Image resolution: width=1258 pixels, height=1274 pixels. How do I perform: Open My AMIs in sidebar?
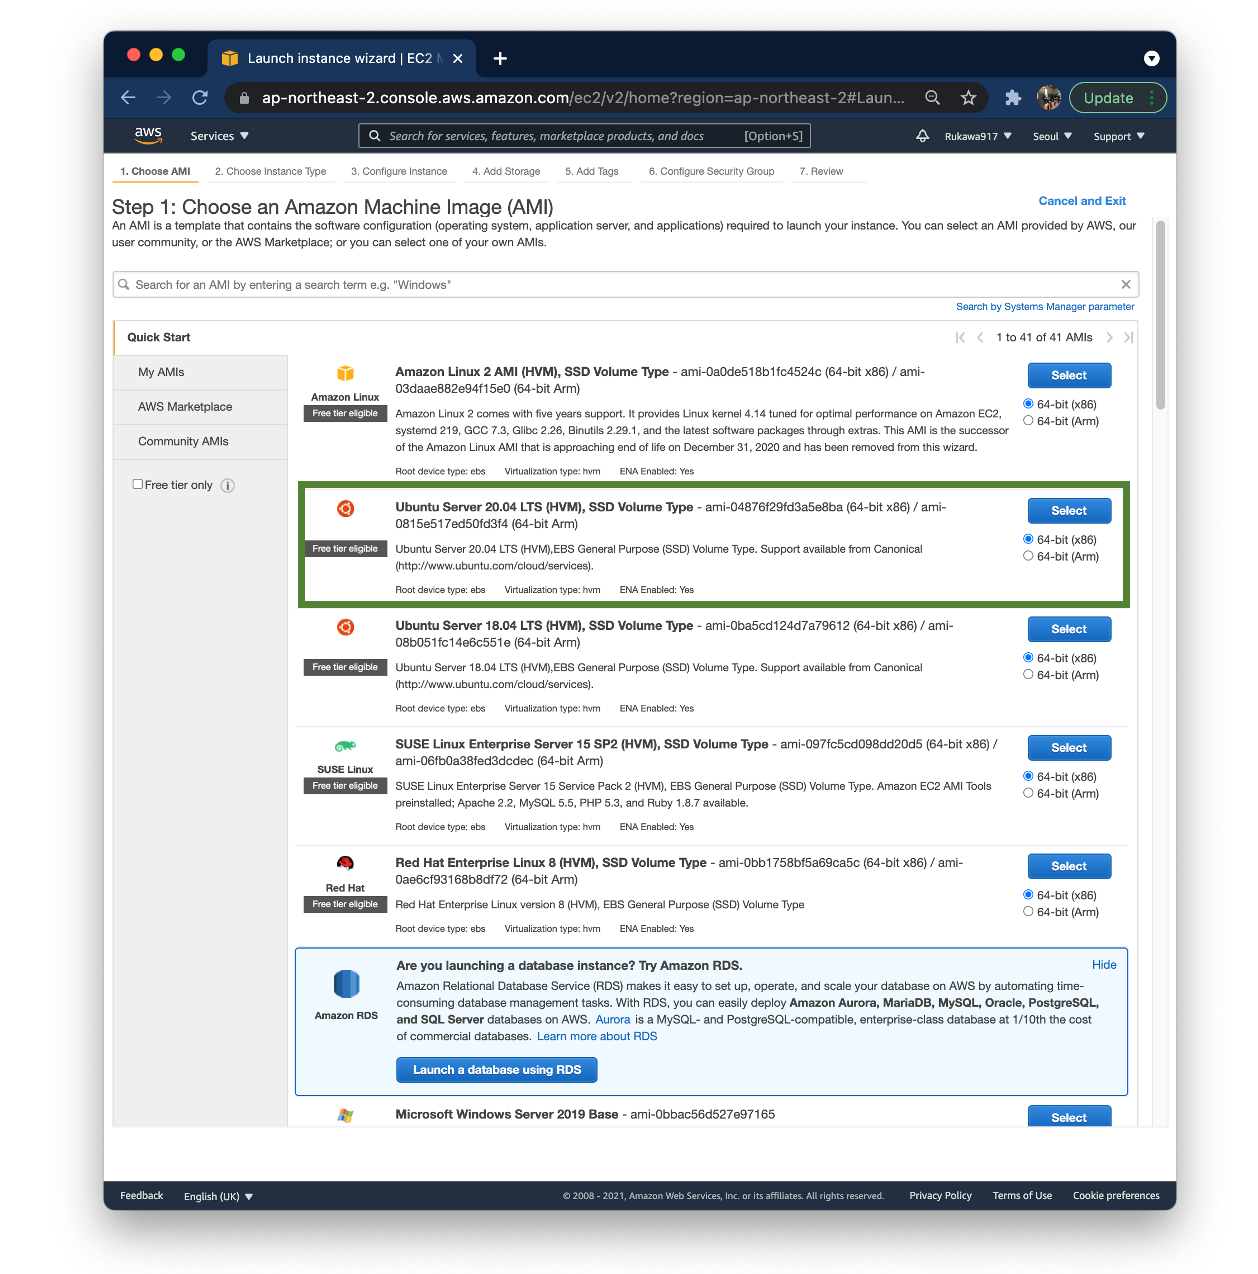201,372
